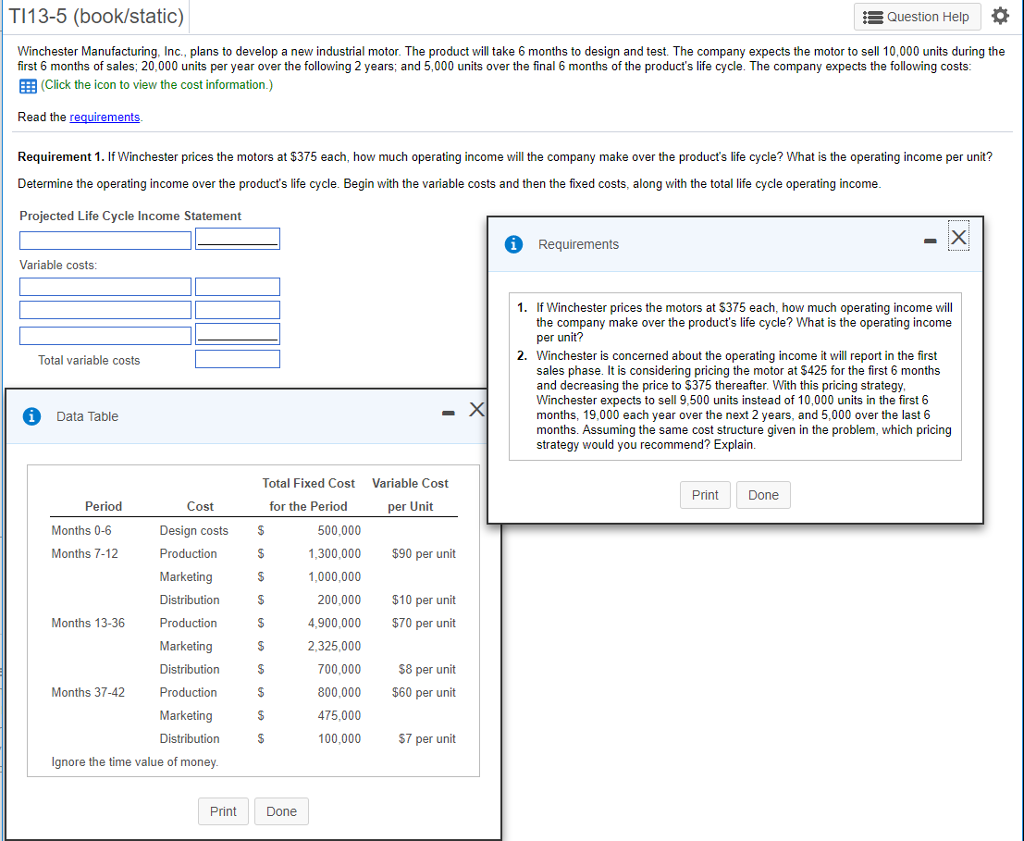Click the cost information table icon
Screen dimensions: 1024x841
(x=28, y=85)
